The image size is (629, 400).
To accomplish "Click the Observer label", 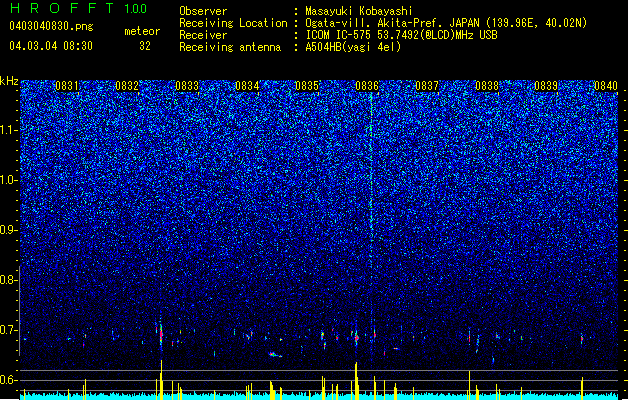I will [x=203, y=11].
